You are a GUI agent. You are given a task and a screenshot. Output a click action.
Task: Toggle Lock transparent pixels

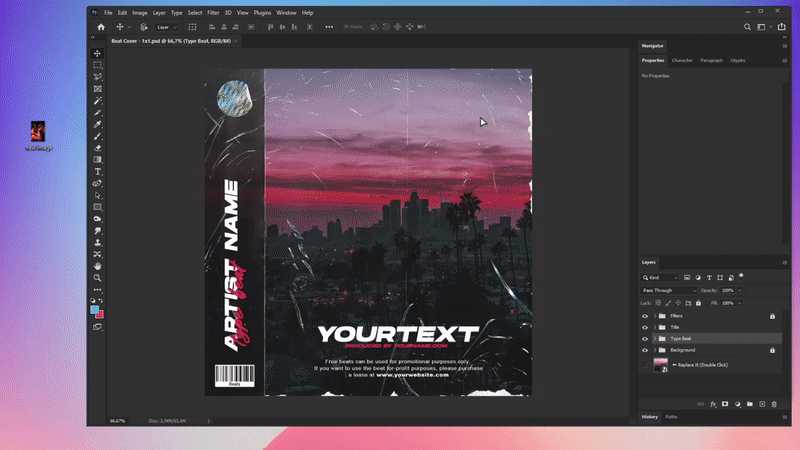[x=658, y=303]
